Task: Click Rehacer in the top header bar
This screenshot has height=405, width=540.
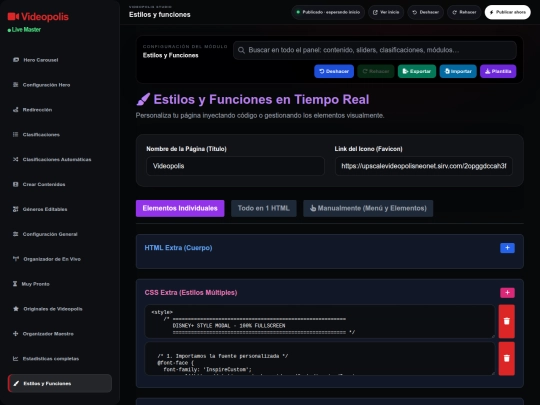Action: [464, 12]
